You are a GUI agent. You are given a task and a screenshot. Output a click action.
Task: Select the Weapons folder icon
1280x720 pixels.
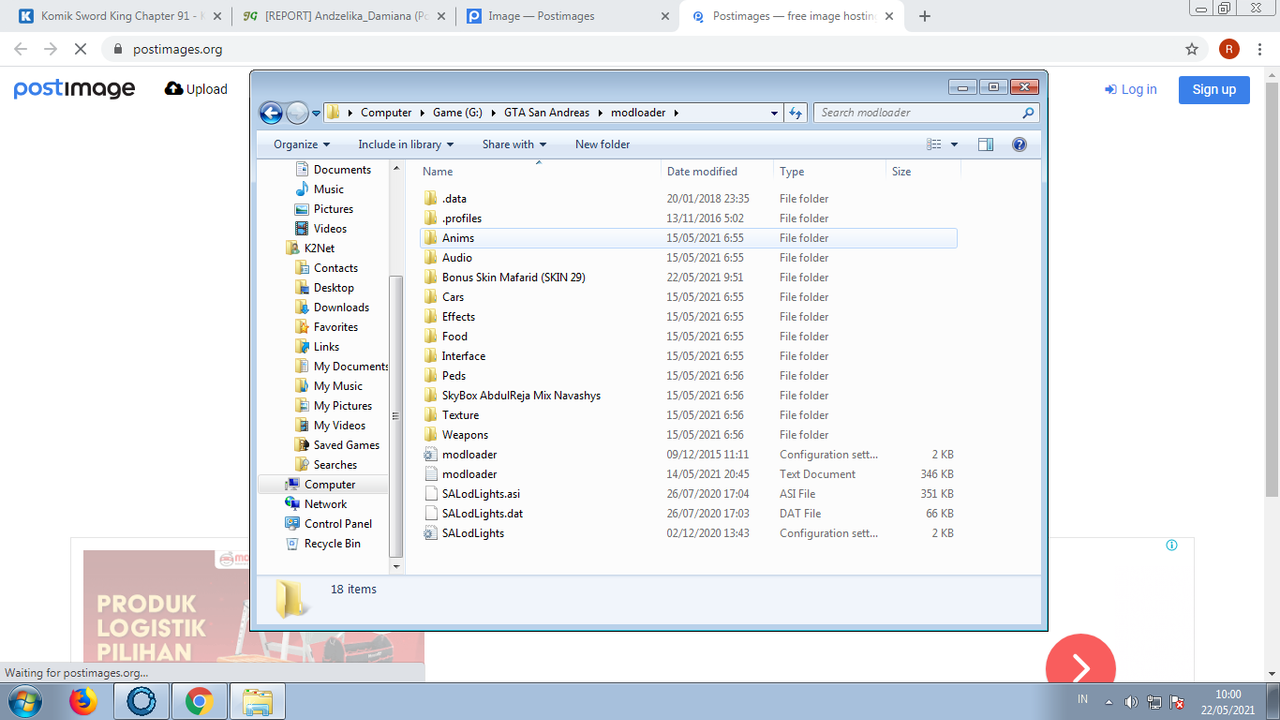431,434
